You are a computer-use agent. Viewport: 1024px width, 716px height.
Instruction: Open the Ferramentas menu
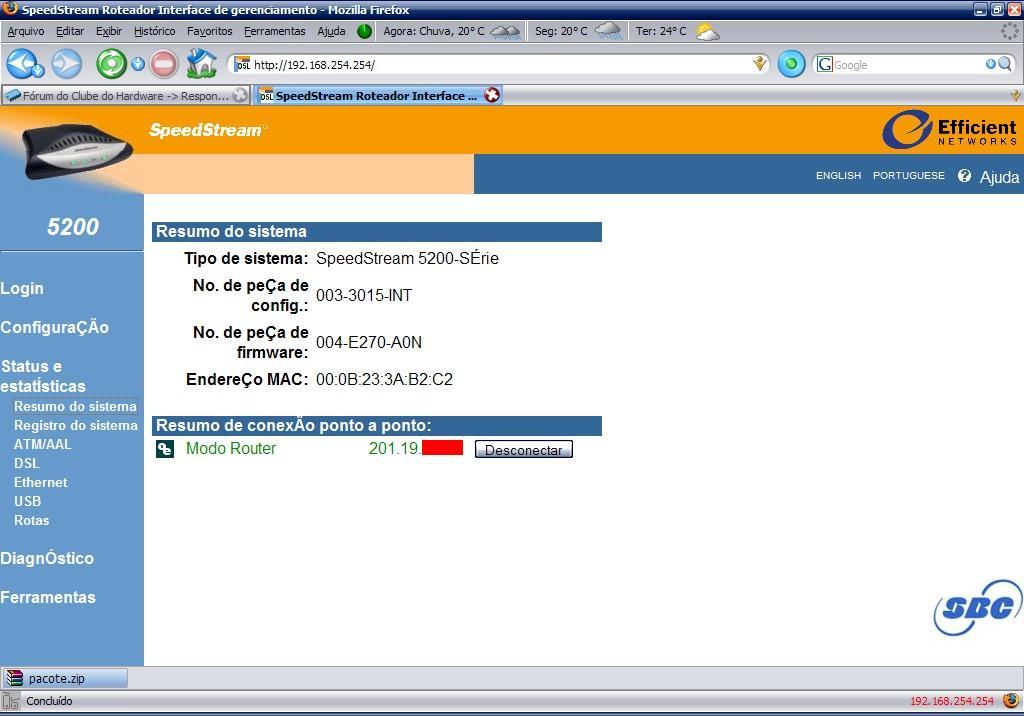click(274, 31)
